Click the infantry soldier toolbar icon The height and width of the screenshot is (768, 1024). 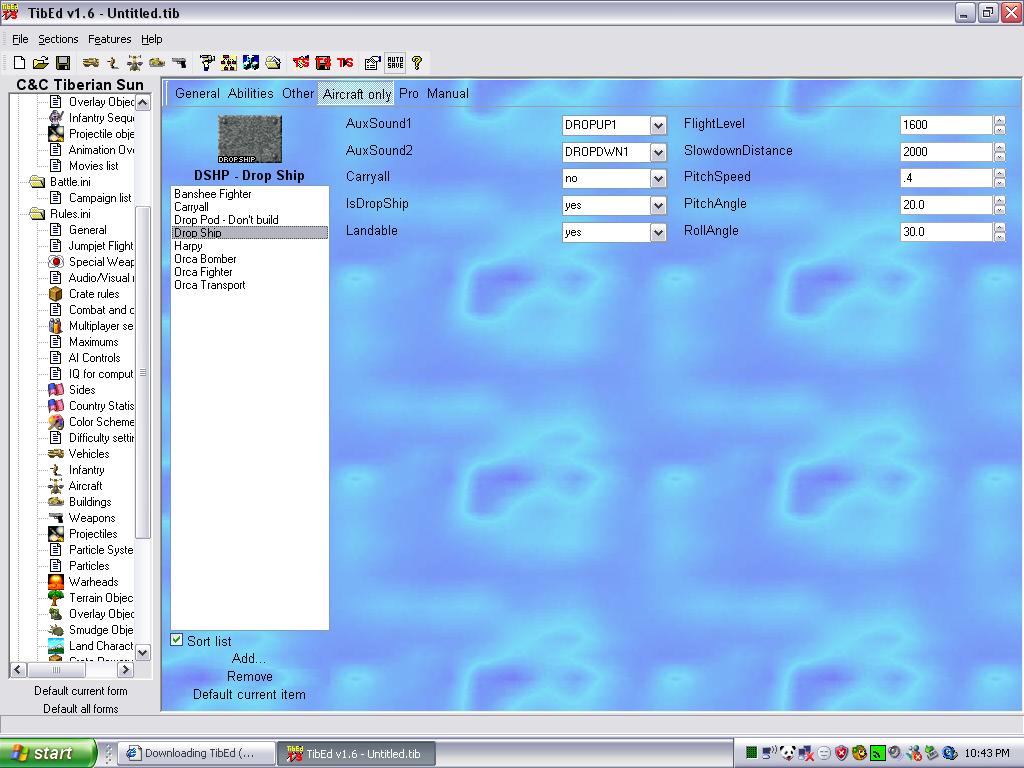tap(113, 62)
